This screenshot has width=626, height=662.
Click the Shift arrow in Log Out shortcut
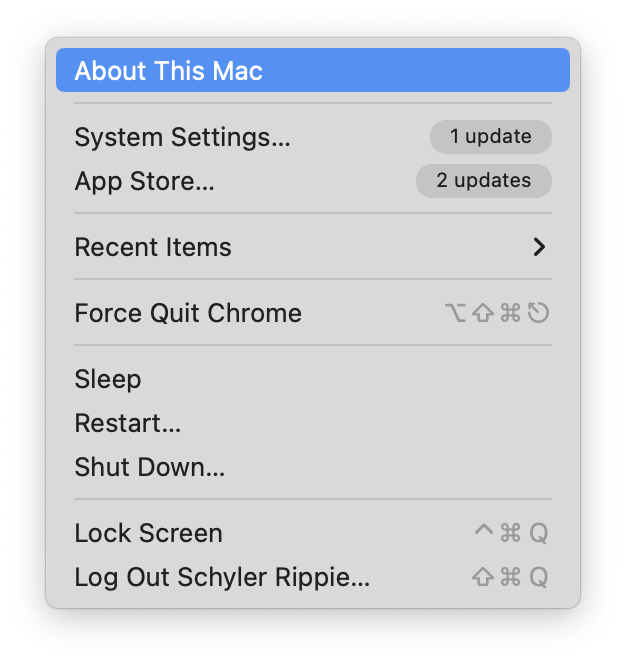[483, 578]
